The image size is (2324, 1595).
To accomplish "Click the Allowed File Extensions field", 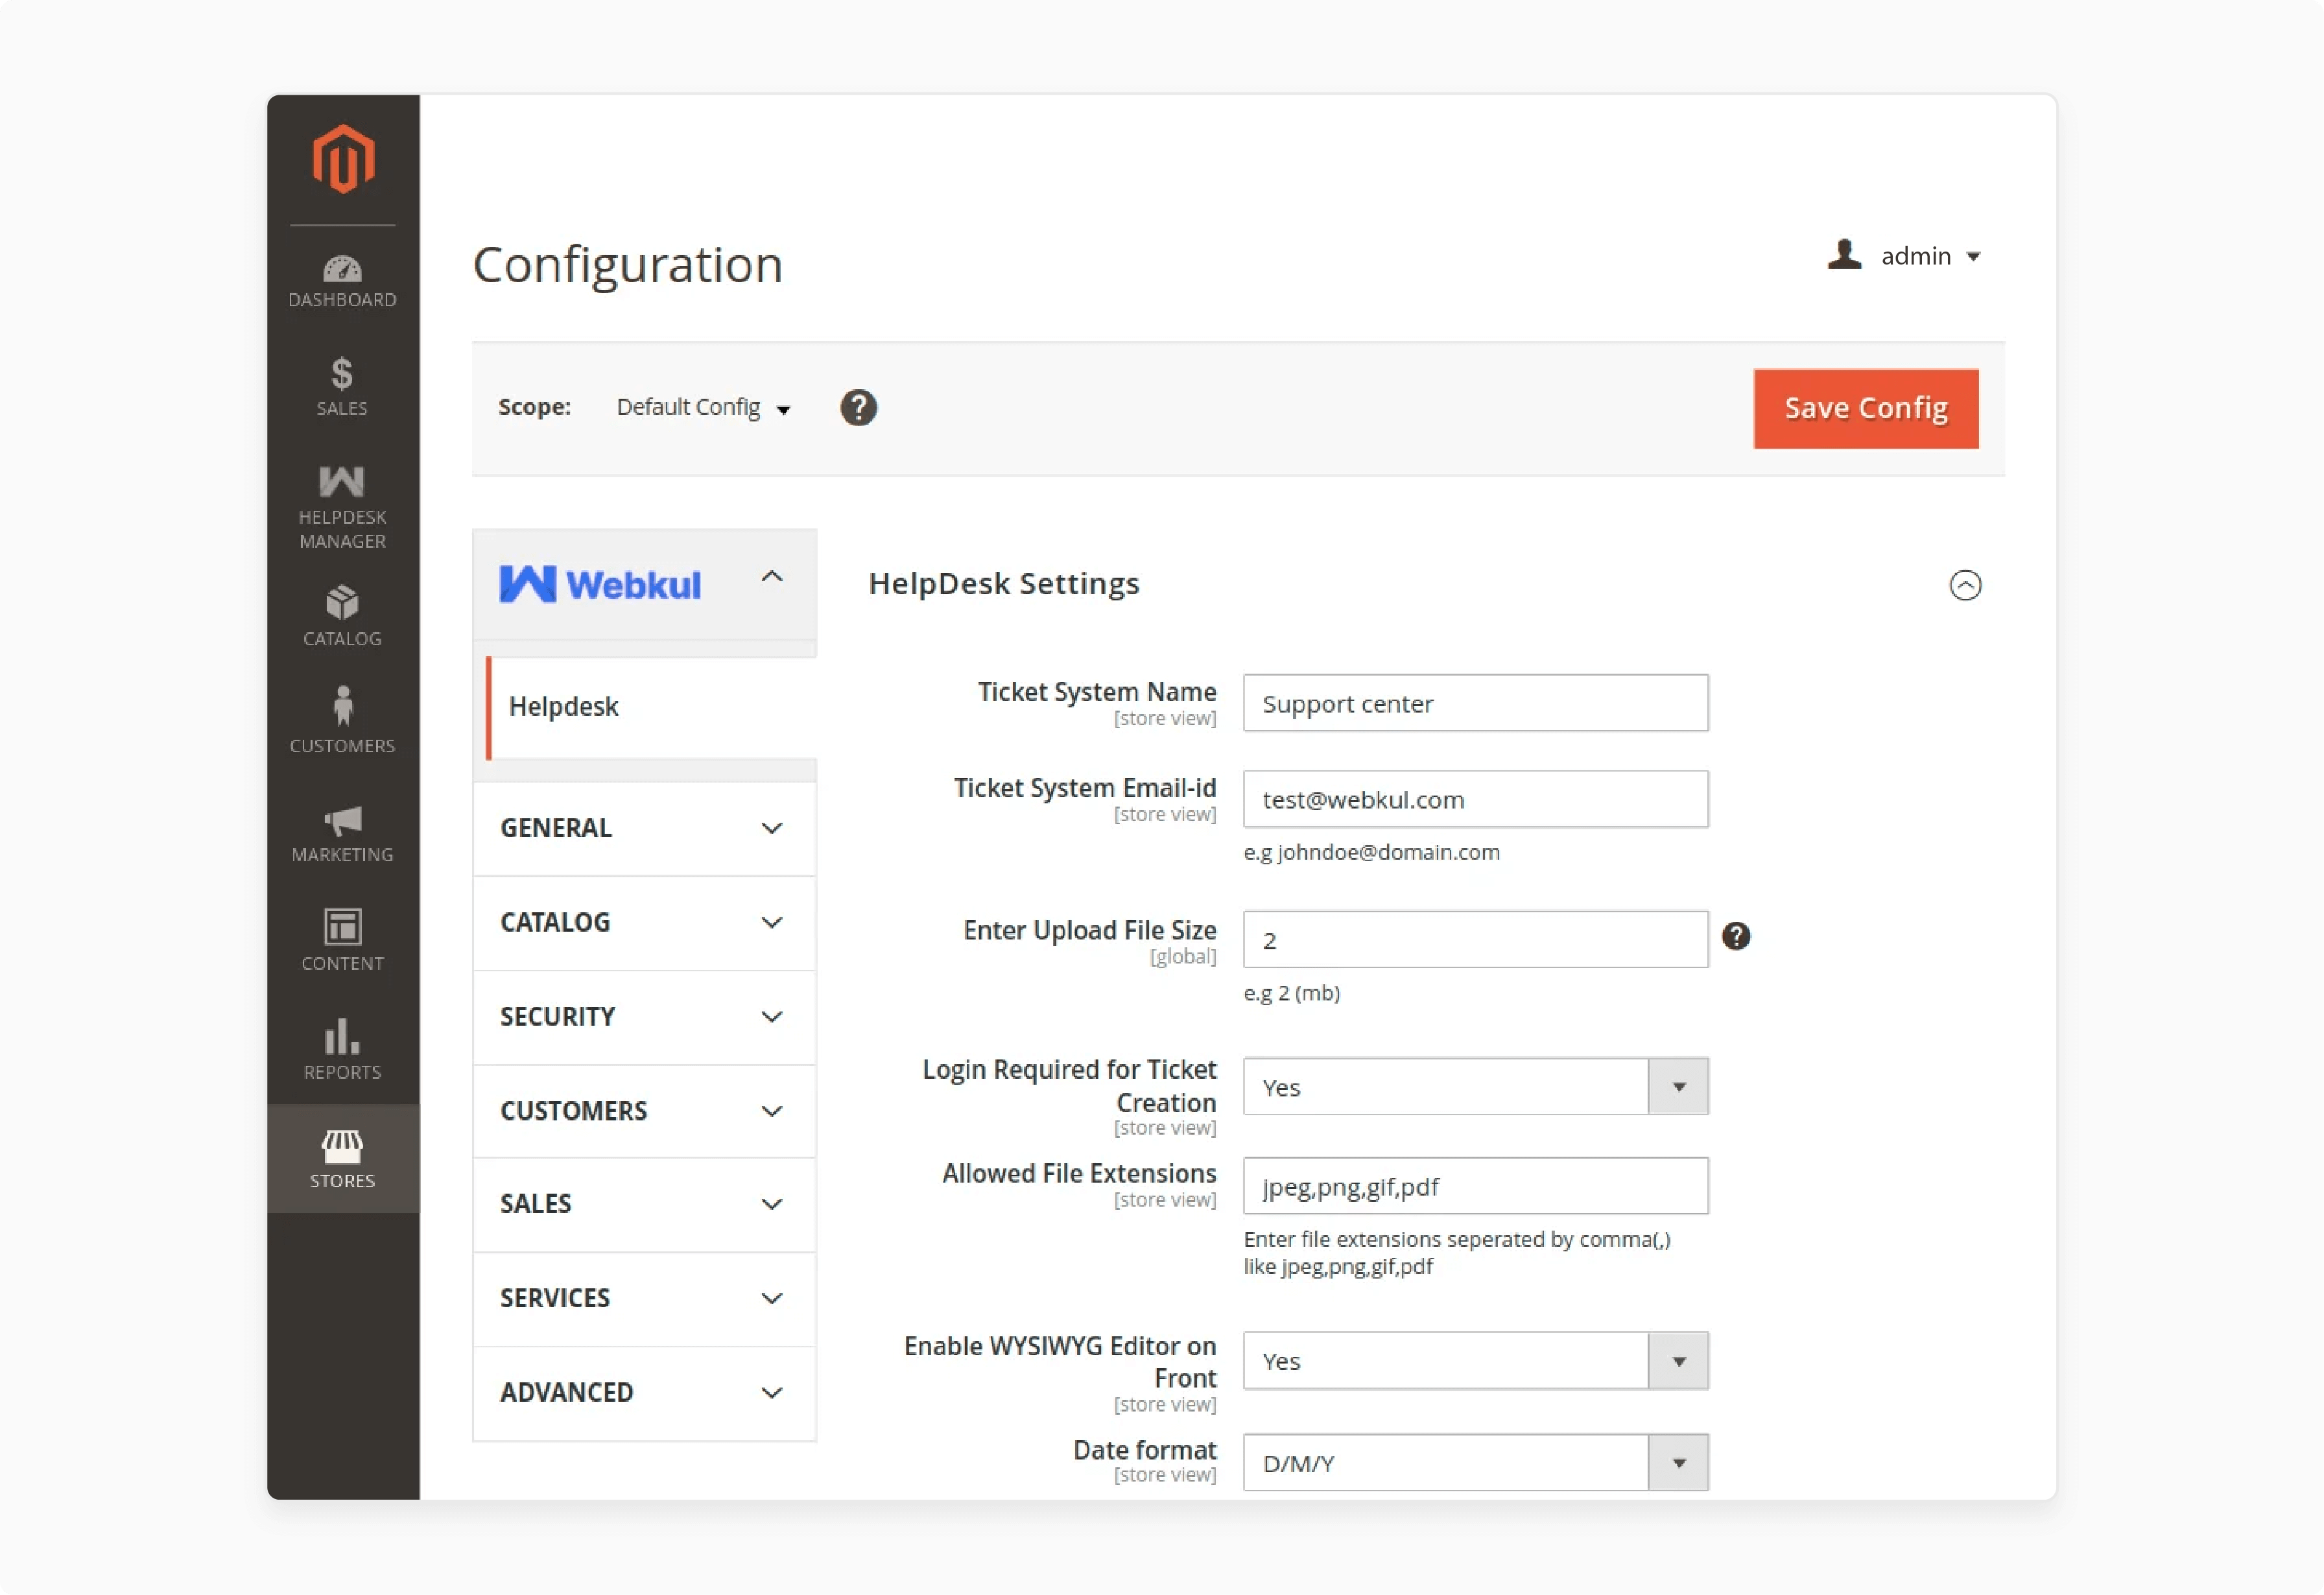I will pyautogui.click(x=1475, y=1186).
